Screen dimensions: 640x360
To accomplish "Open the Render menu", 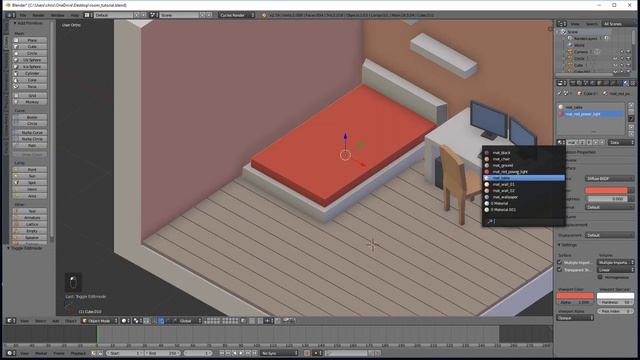I will [38, 15].
